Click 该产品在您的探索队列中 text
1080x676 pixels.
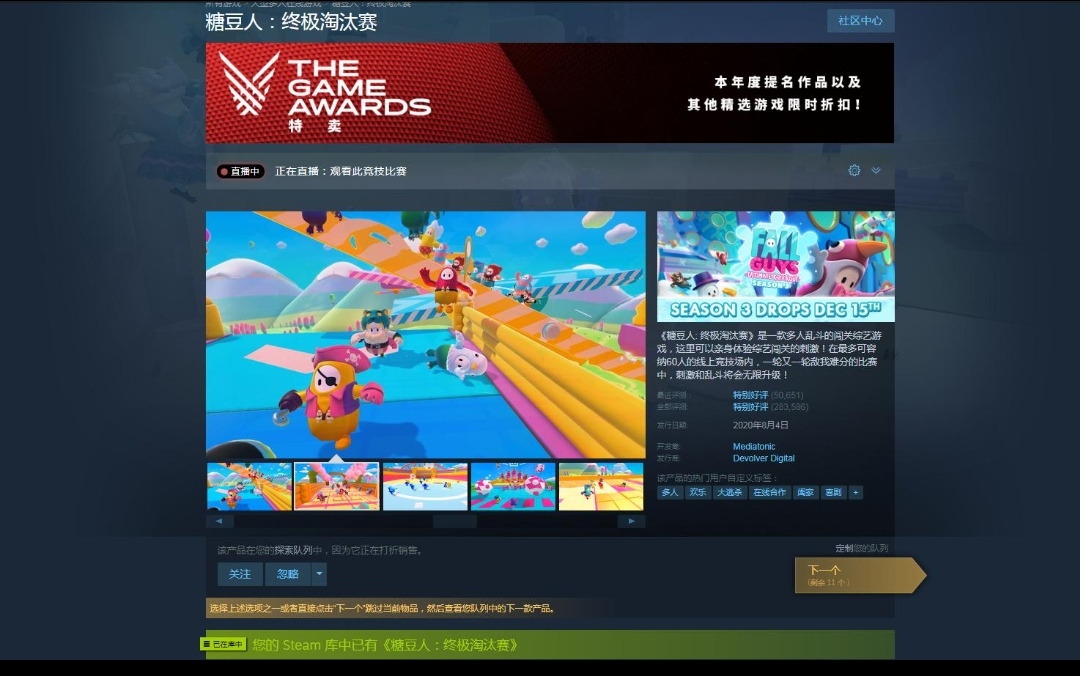[320, 550]
